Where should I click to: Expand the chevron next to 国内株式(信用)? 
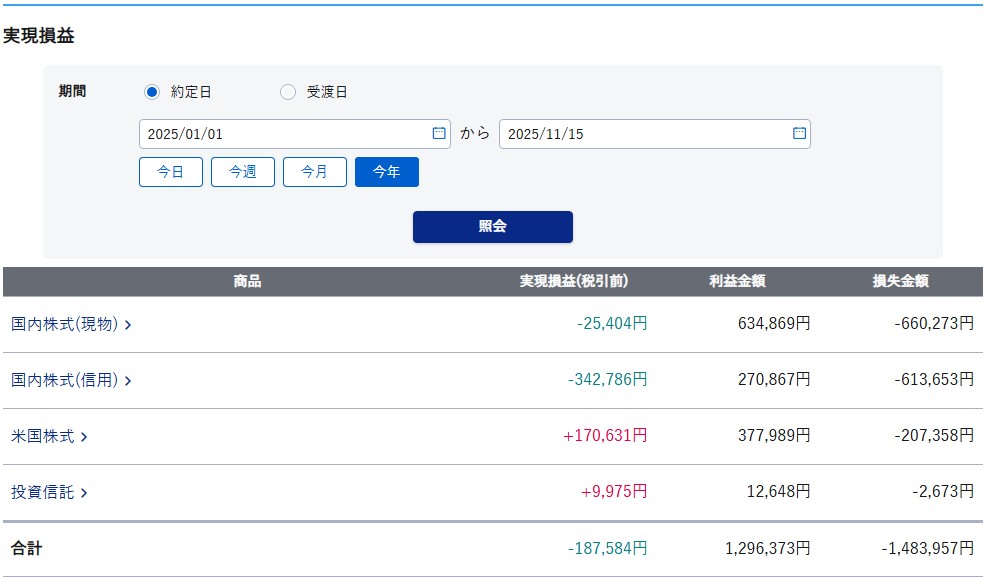[x=128, y=381]
